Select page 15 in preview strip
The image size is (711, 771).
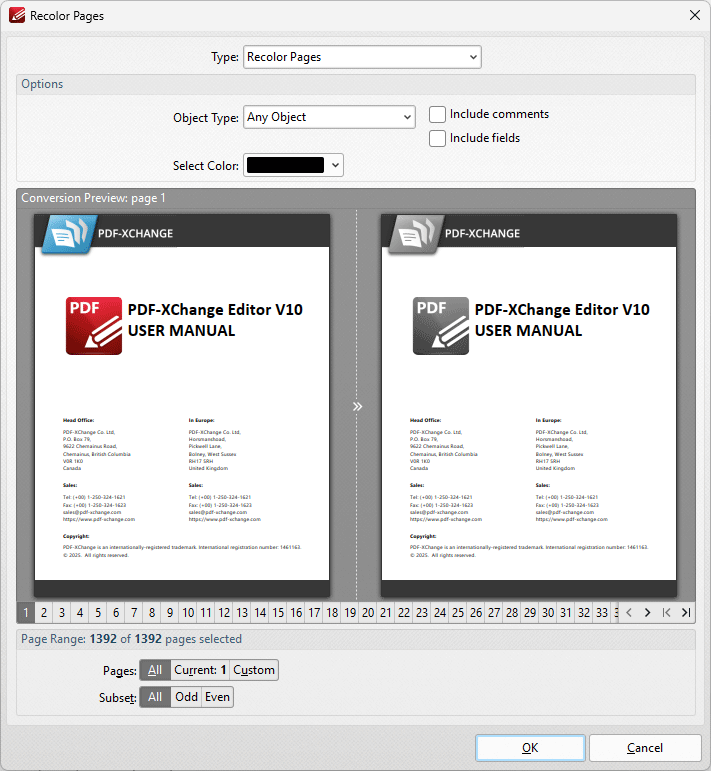click(x=278, y=612)
